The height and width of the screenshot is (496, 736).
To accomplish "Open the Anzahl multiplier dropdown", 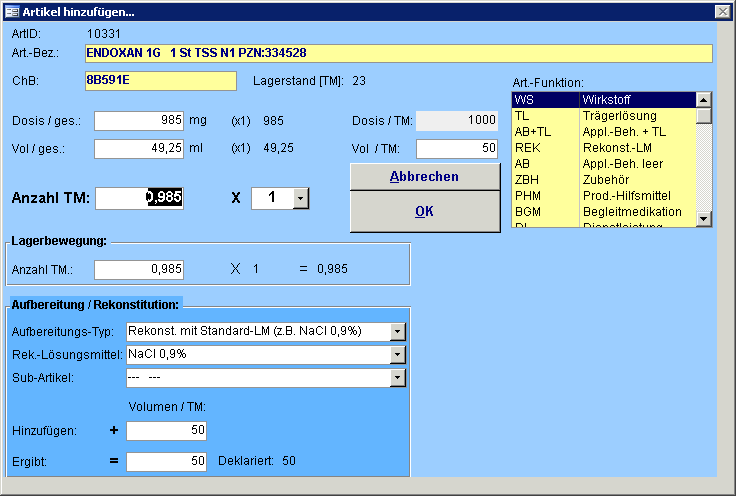I will (x=300, y=198).
